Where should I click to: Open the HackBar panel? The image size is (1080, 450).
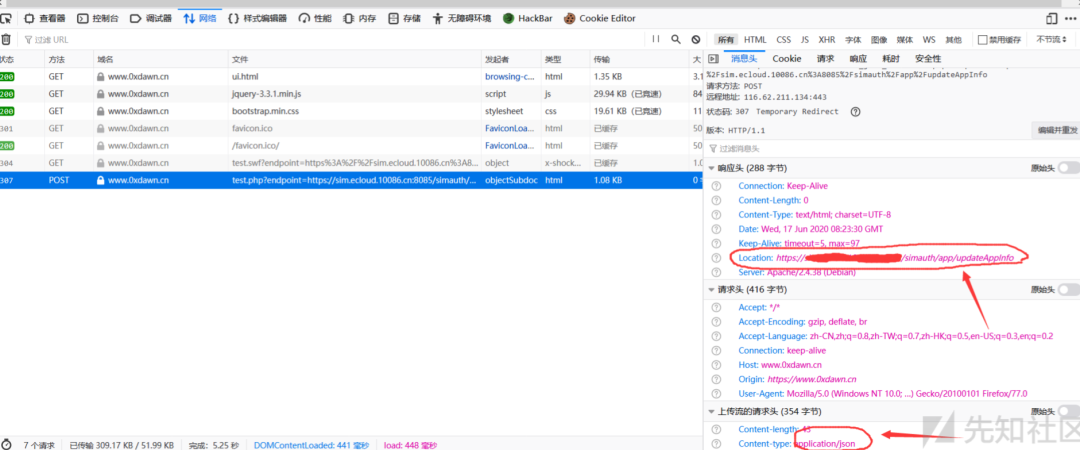pyautogui.click(x=528, y=19)
